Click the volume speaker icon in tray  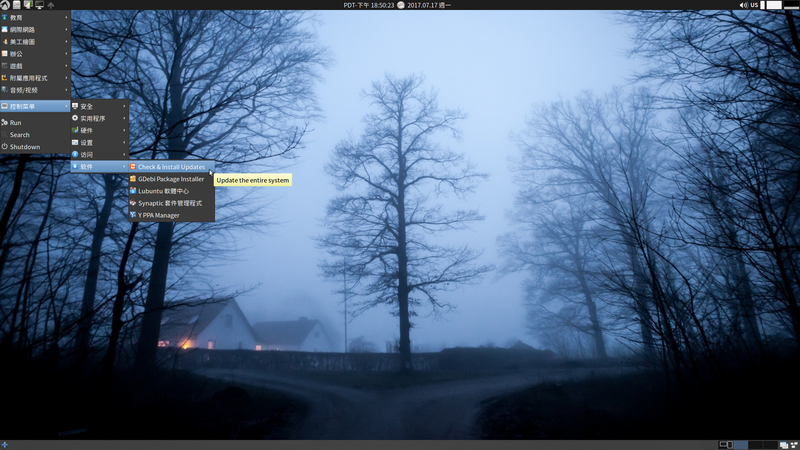pos(742,5)
